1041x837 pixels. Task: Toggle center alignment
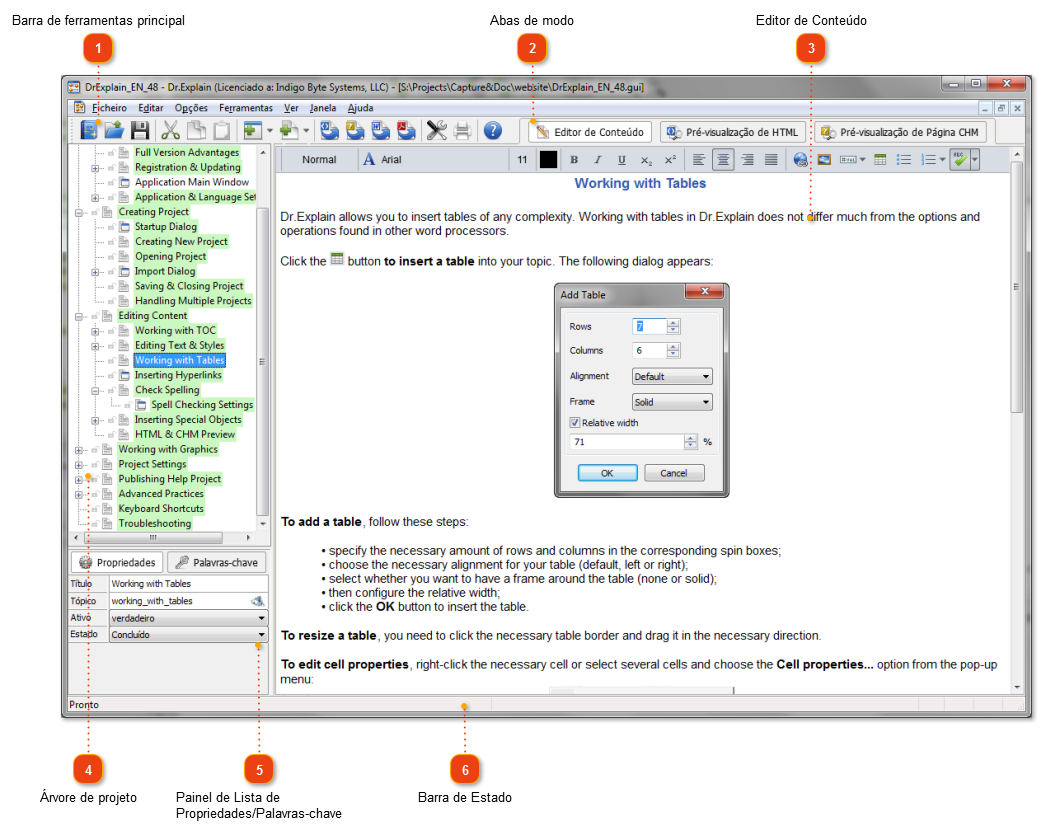click(x=723, y=160)
